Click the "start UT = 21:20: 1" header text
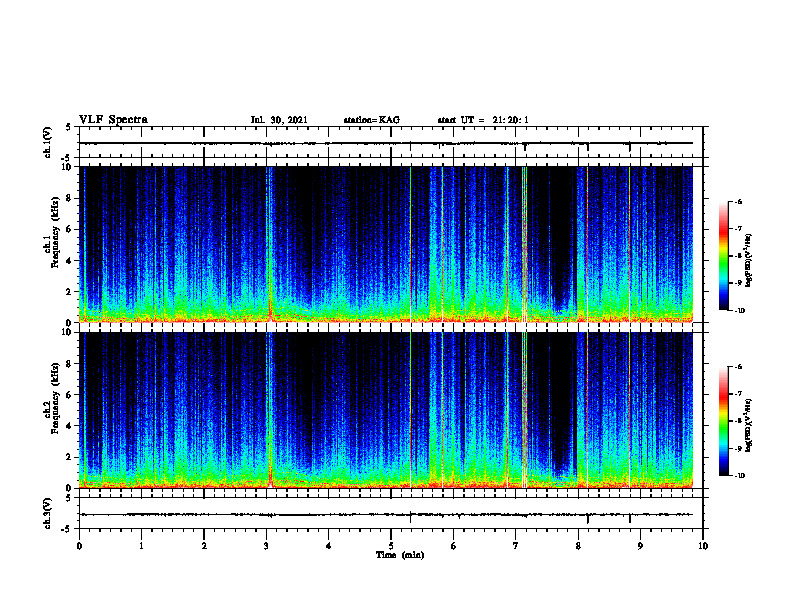792x612 pixels. pos(483,120)
